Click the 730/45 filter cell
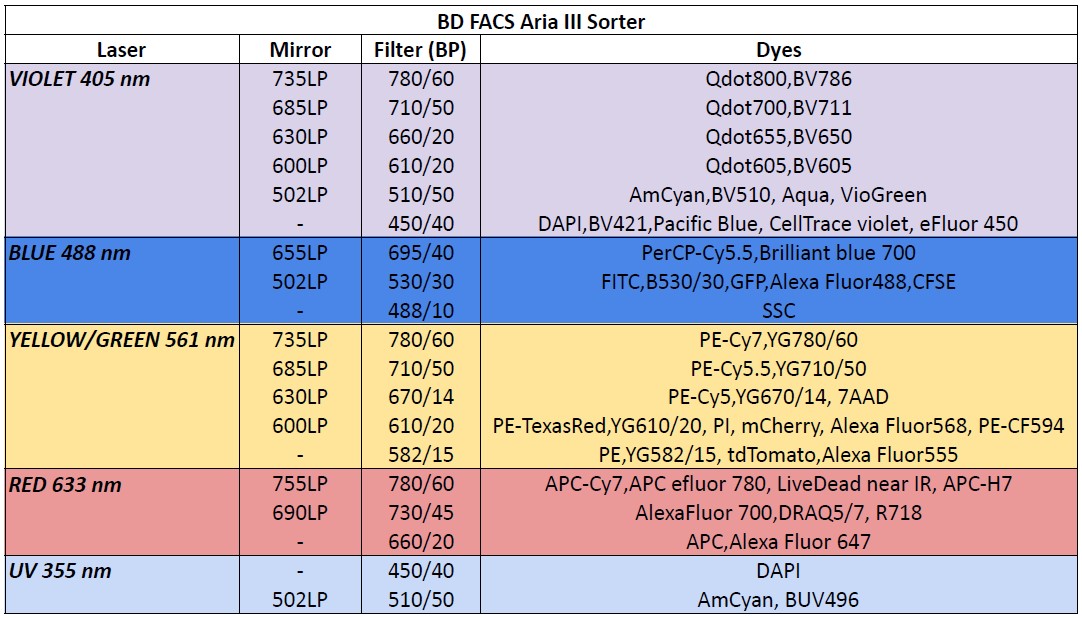Image resolution: width=1082 pixels, height=618 pixels. coord(421,513)
